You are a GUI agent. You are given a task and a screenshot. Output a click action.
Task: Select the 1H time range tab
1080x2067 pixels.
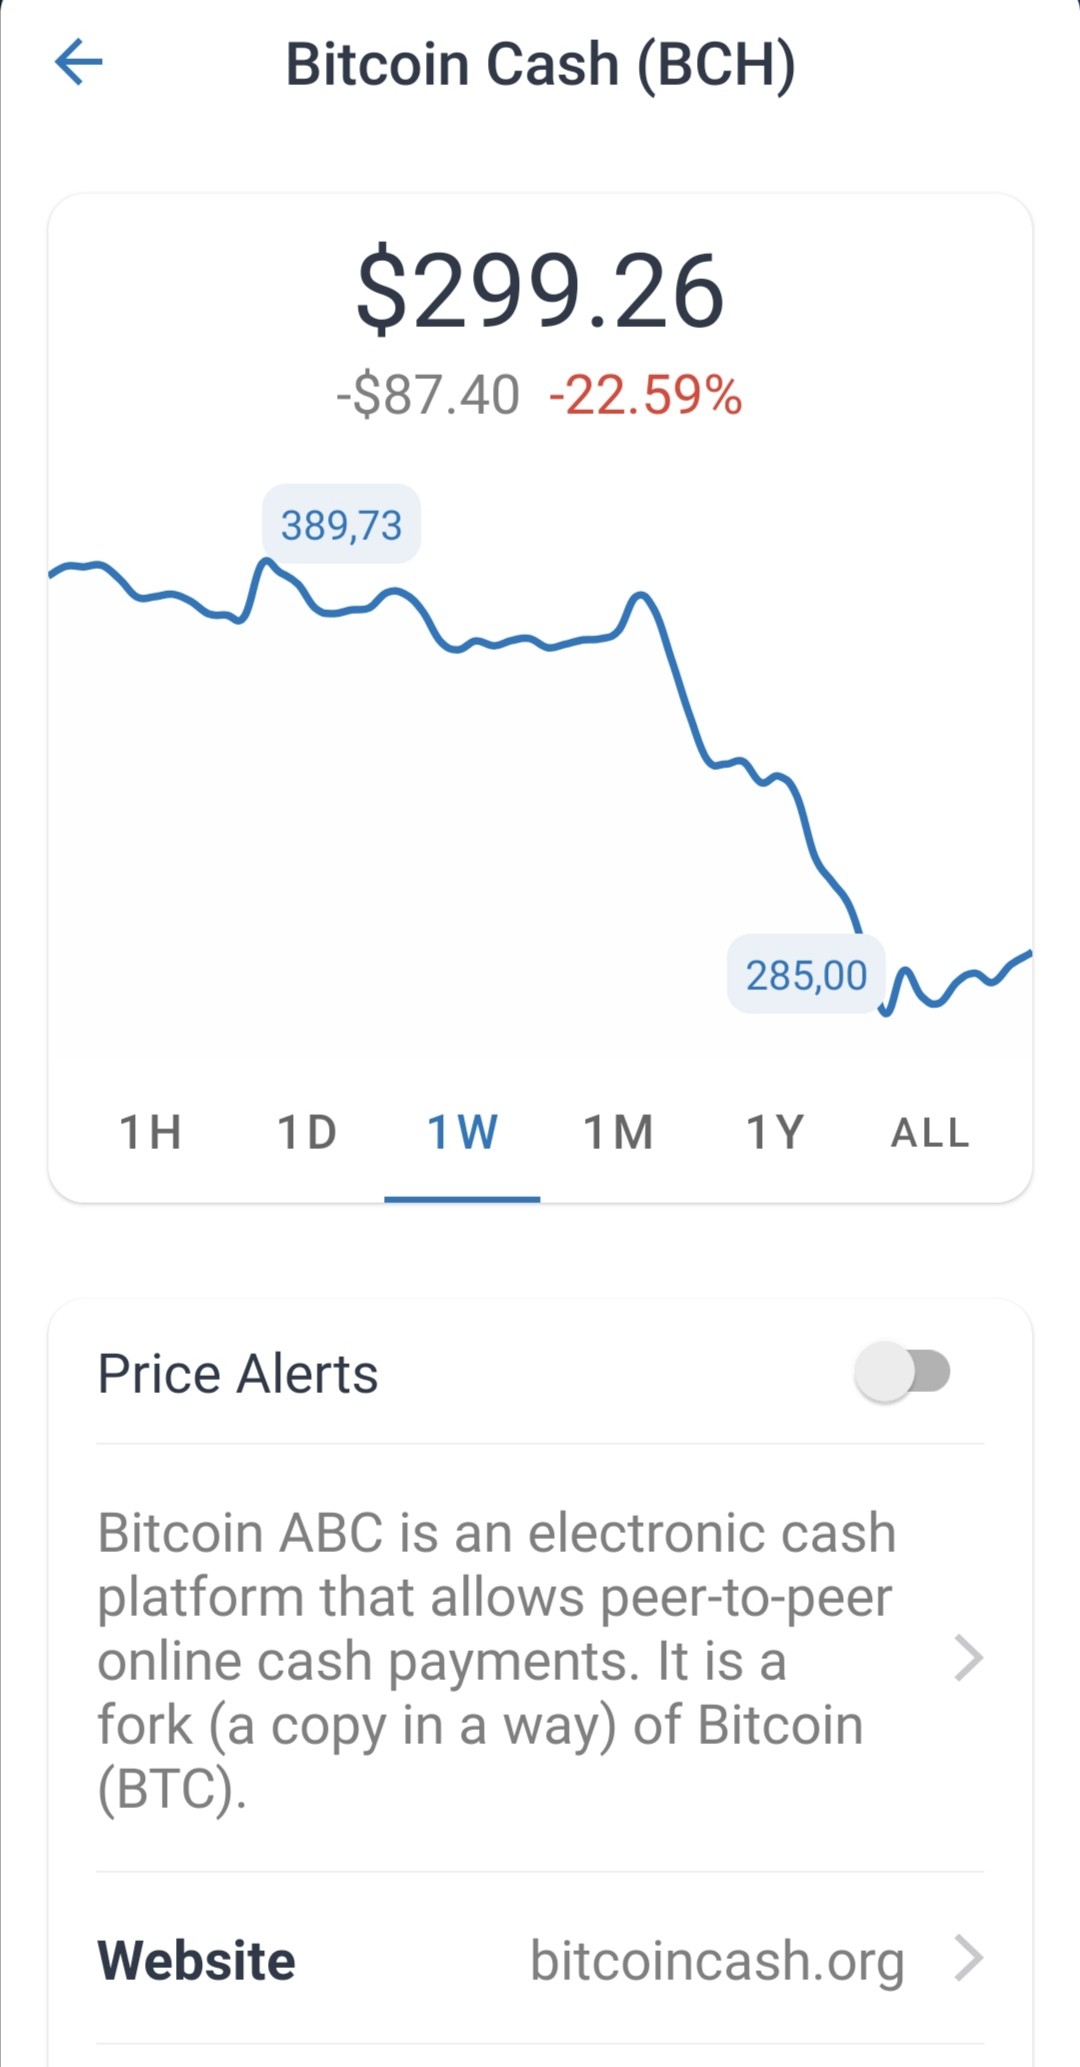(x=151, y=1133)
